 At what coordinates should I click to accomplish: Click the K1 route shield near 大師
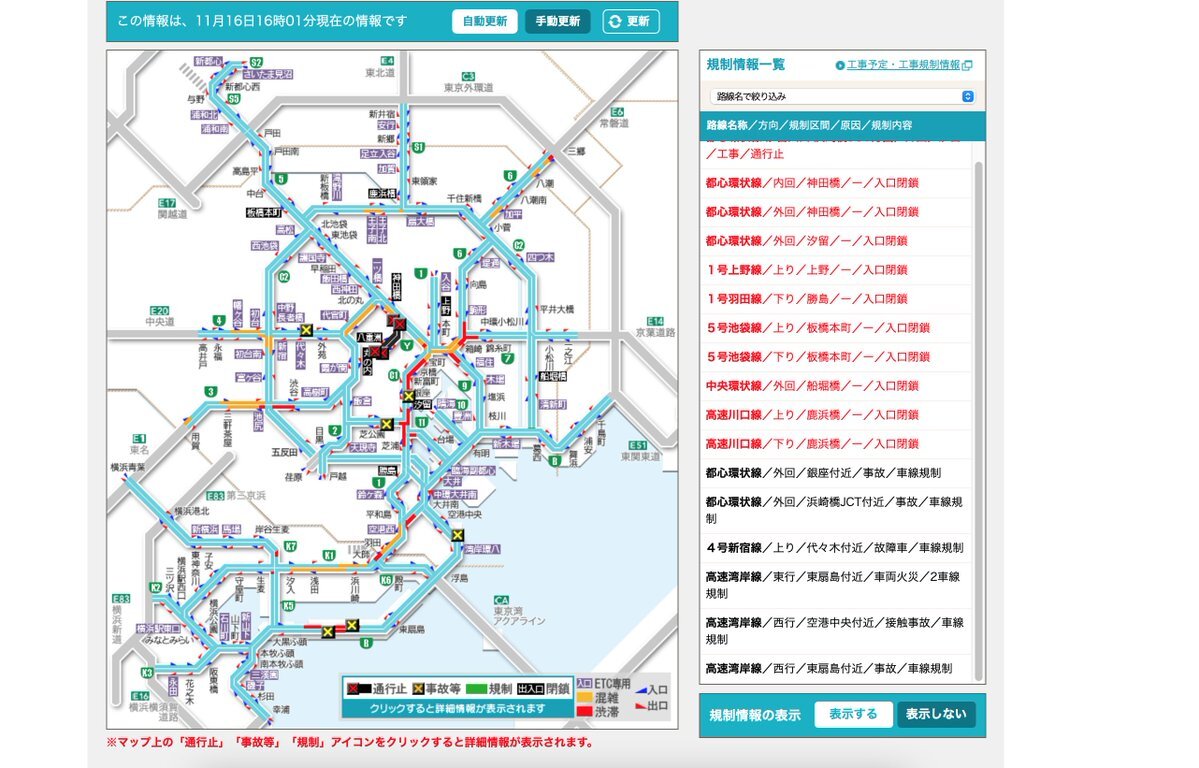(329, 555)
